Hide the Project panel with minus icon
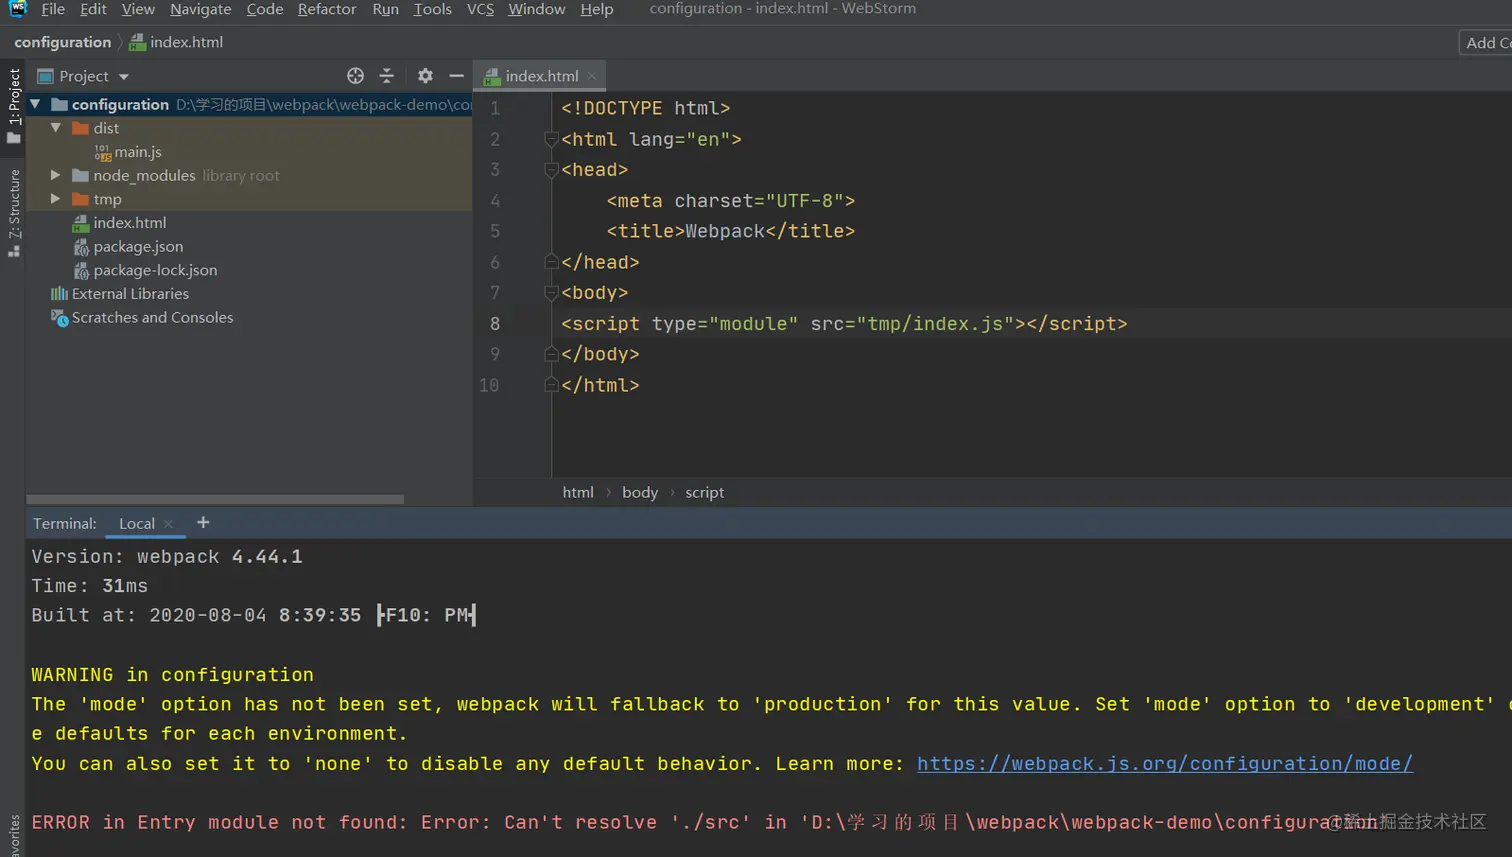Image resolution: width=1512 pixels, height=857 pixels. pos(457,76)
